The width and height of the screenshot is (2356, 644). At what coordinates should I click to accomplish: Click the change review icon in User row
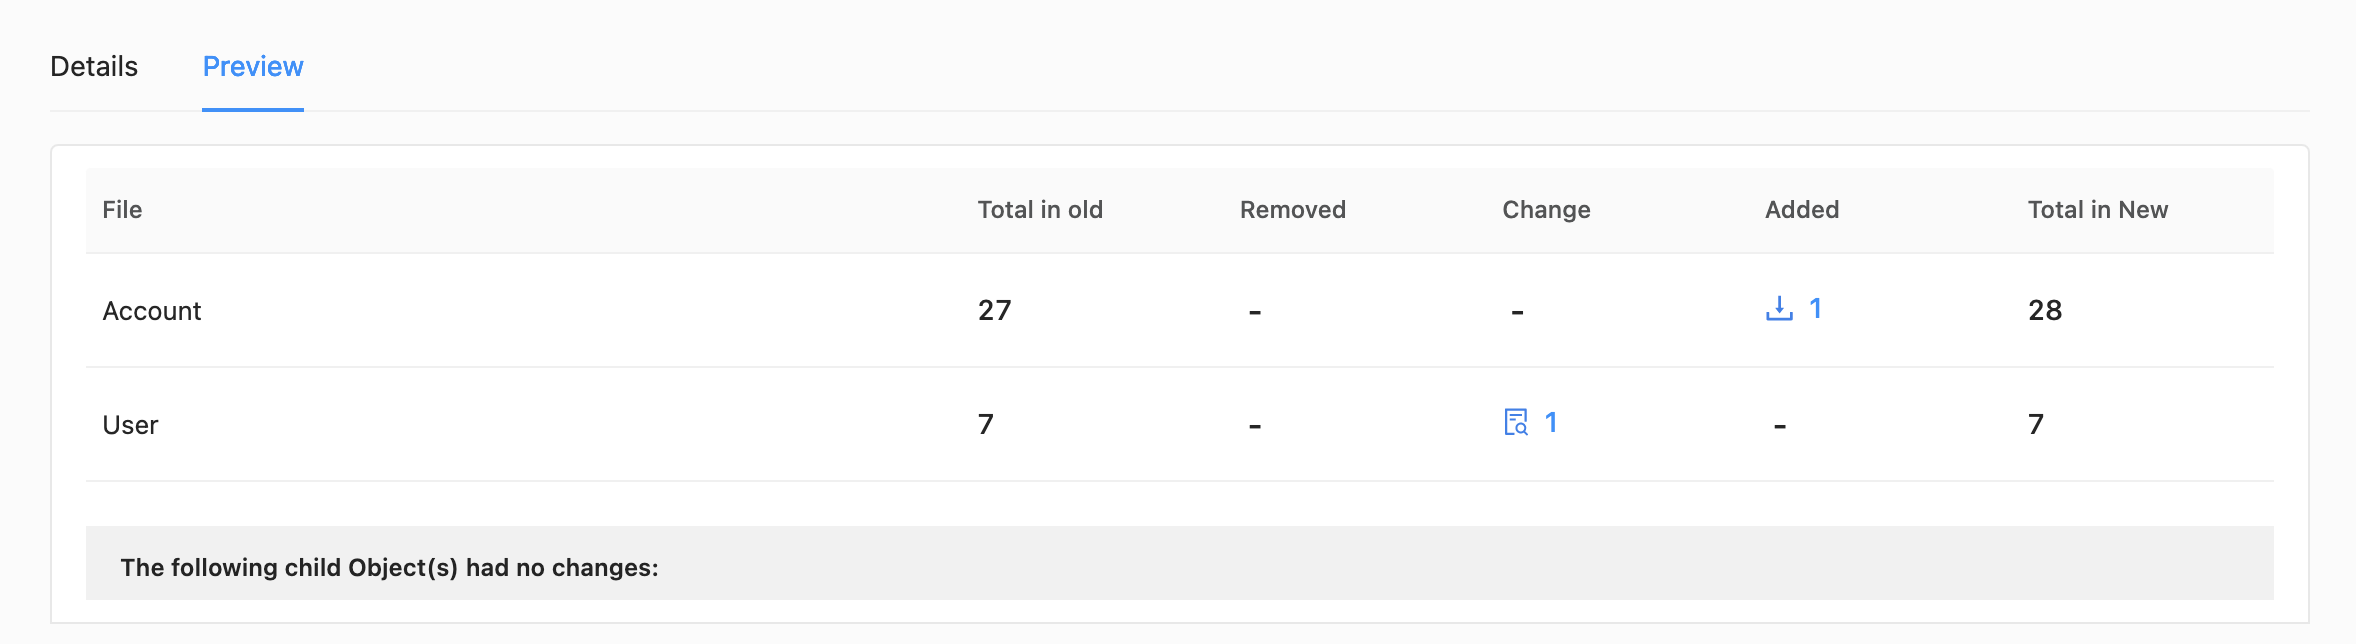[x=1516, y=423]
